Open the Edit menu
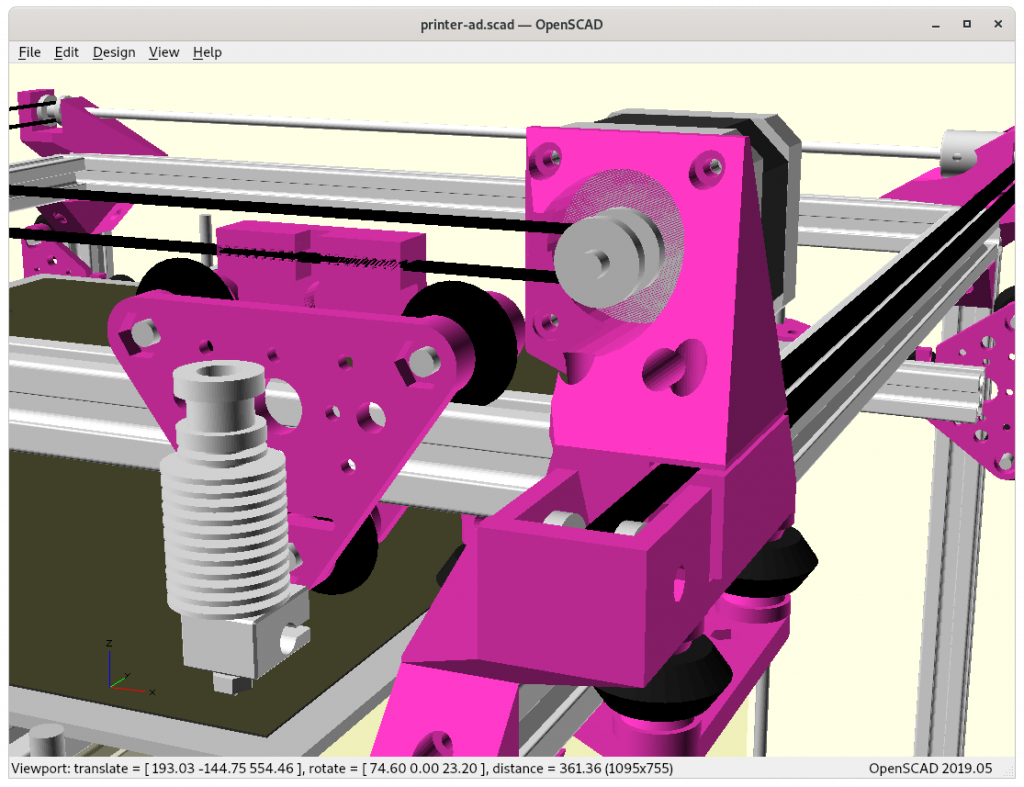 [67, 52]
